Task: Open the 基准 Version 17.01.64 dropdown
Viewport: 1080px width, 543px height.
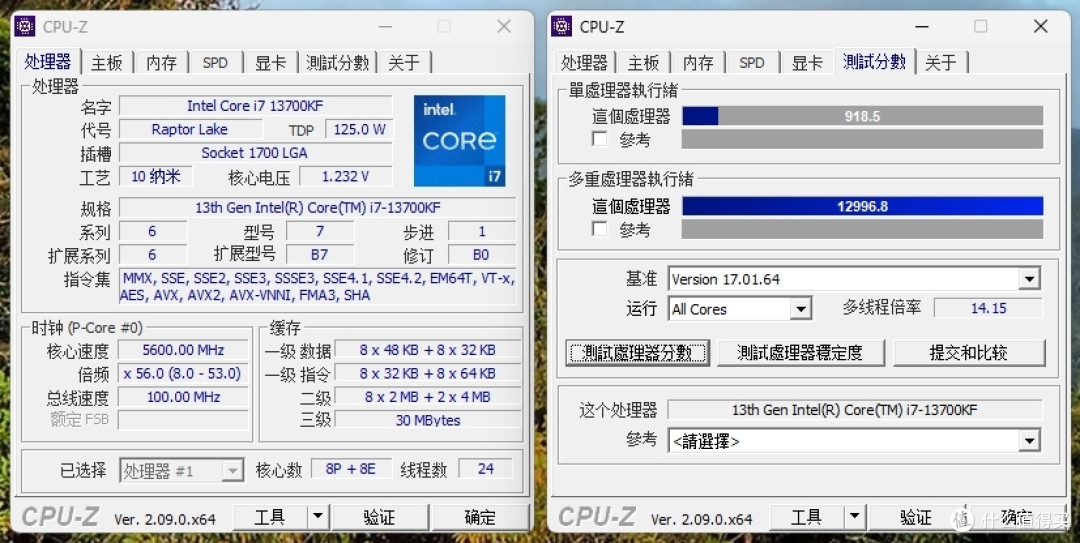Action: (x=1030, y=279)
